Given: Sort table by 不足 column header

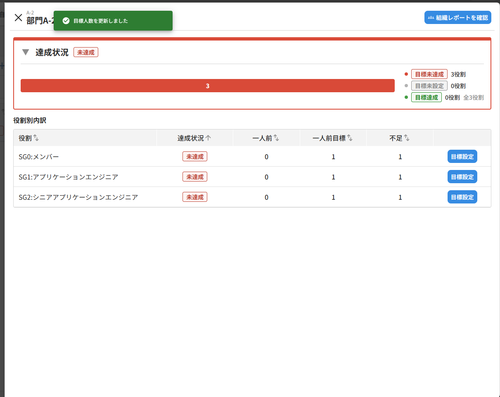Looking at the screenshot, I should pos(399,138).
